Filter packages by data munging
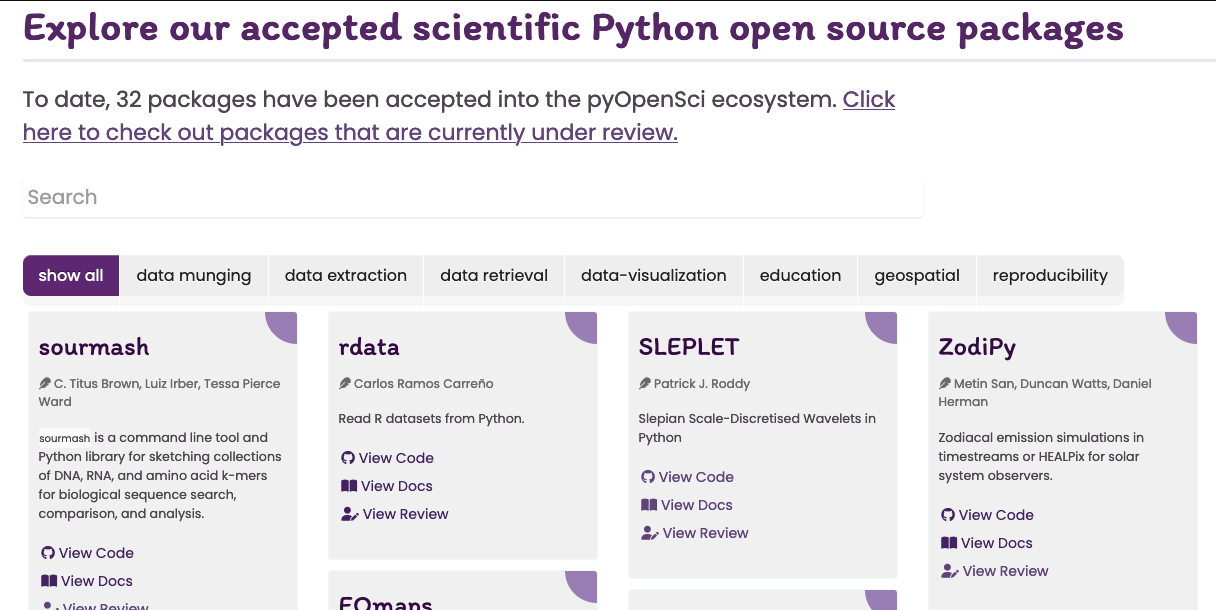Image resolution: width=1216 pixels, height=610 pixels. [x=194, y=276]
